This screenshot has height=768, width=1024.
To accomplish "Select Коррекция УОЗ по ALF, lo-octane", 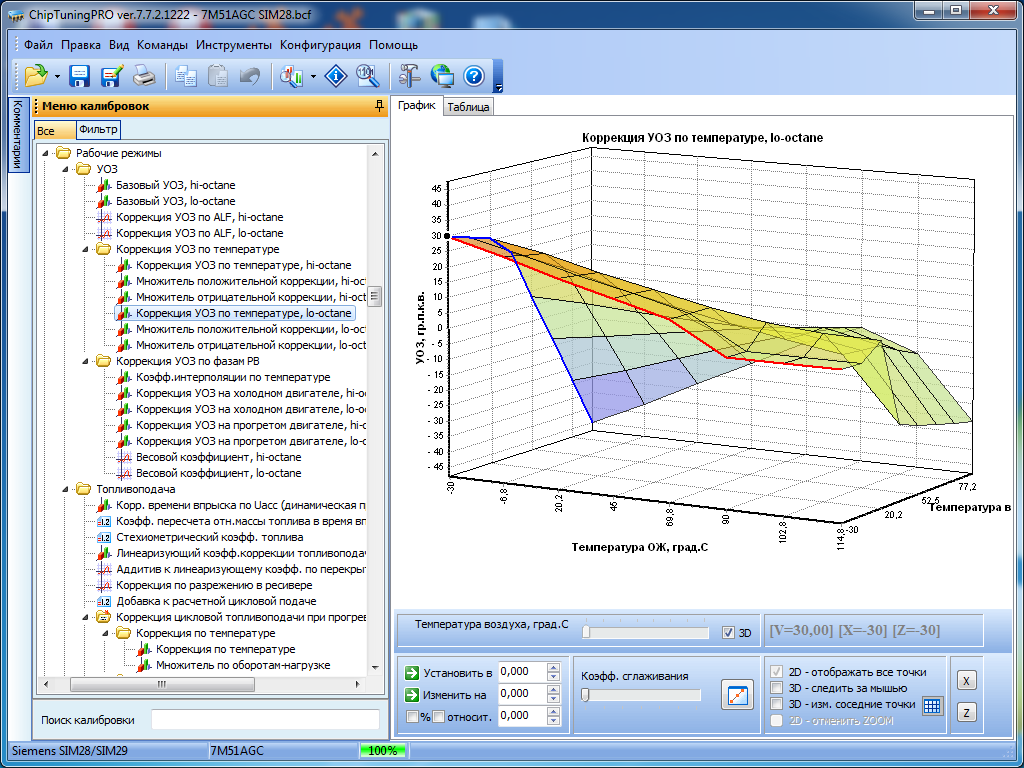I will pos(199,233).
